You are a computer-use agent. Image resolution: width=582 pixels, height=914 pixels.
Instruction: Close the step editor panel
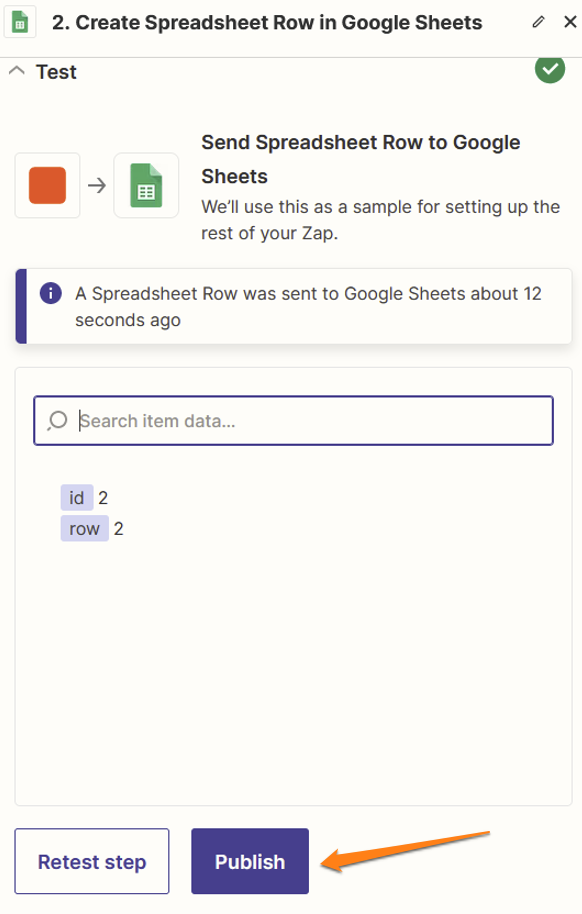570,22
